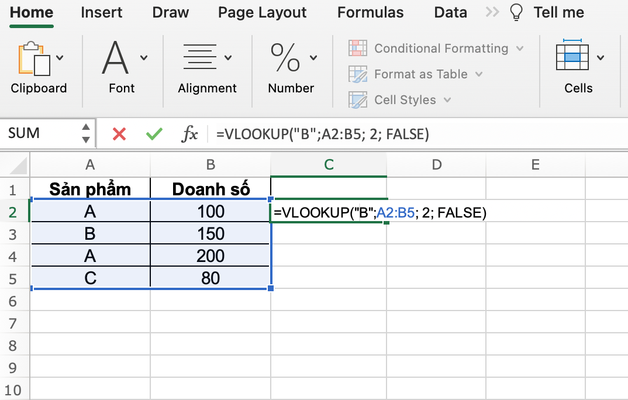Cancel the formula with the red X
This screenshot has width=628, height=400.
click(x=119, y=134)
